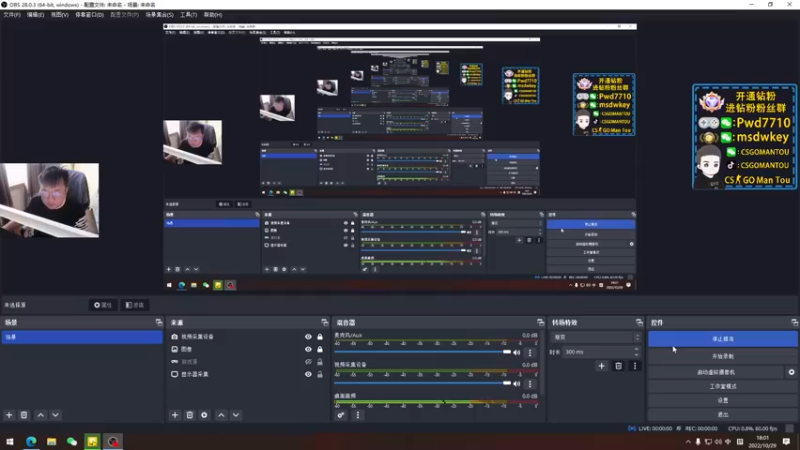Add a configurable transition plus icon
Viewport: 800px width, 450px height.
coord(602,366)
